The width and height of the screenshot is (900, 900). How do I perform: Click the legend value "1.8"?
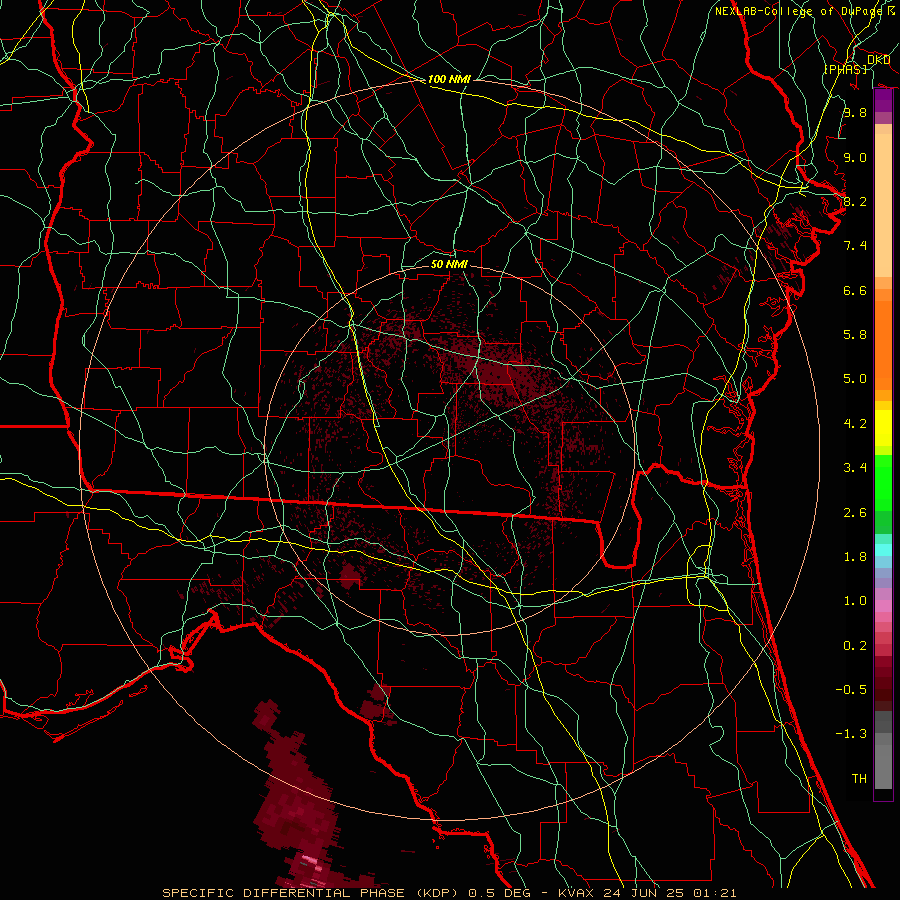click(x=855, y=557)
